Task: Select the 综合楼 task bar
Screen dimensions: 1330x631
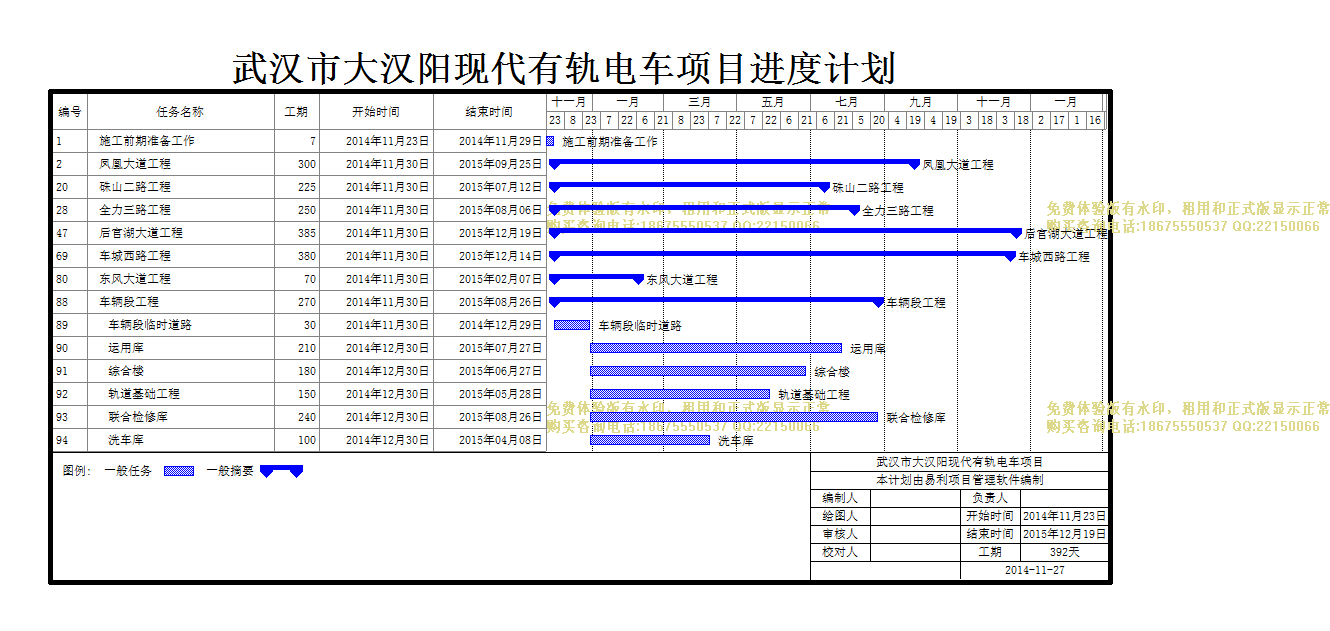Action: coord(698,371)
